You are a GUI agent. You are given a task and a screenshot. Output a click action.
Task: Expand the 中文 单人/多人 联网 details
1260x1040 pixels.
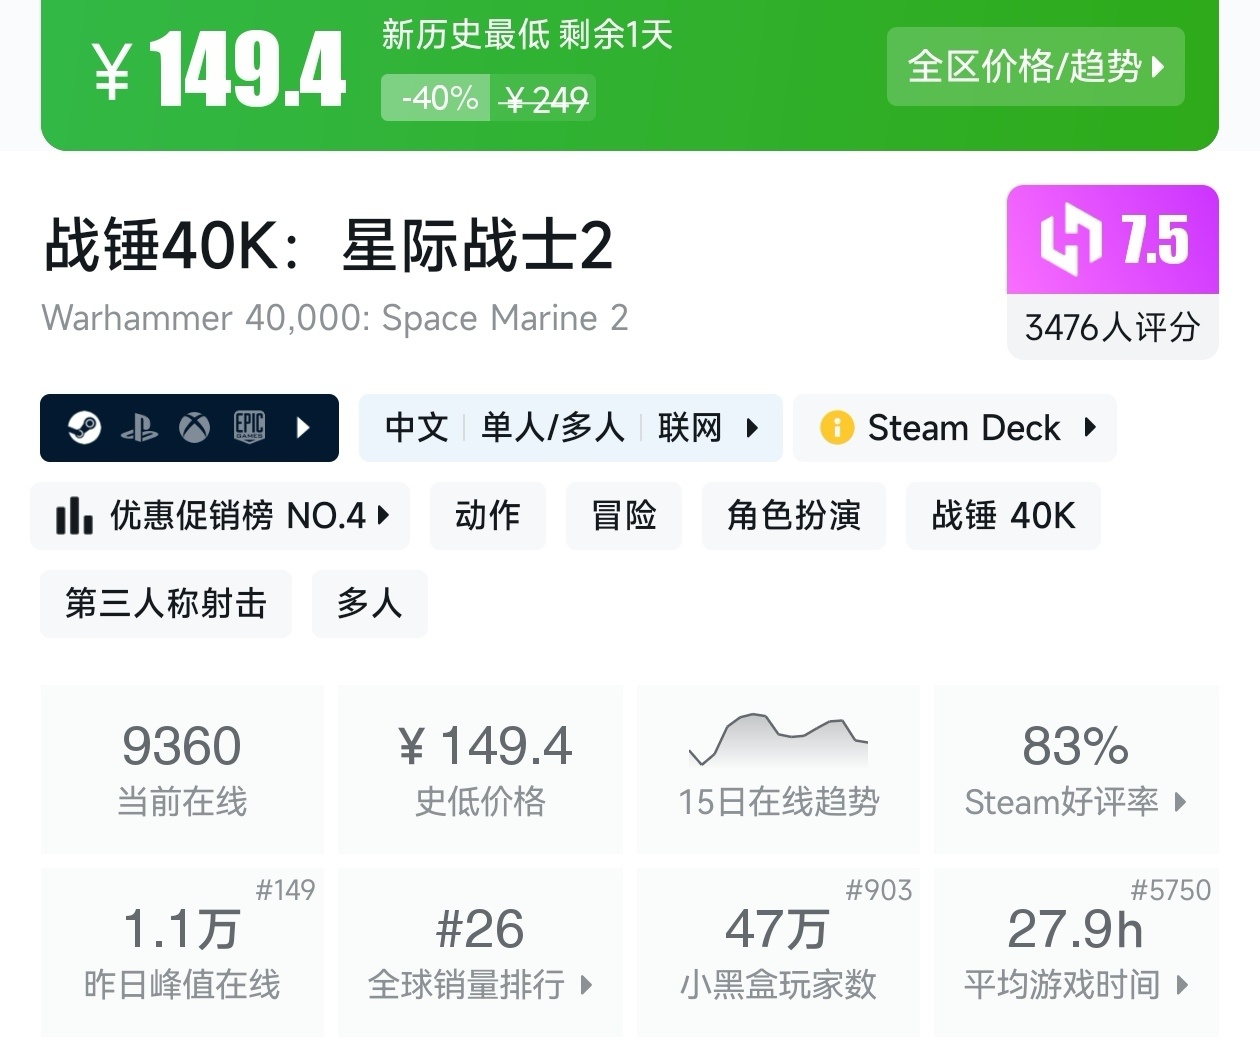click(570, 428)
